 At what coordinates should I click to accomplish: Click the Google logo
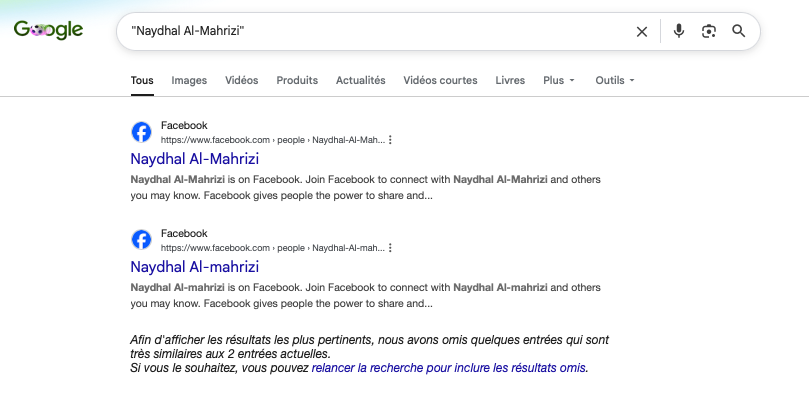tap(48, 29)
